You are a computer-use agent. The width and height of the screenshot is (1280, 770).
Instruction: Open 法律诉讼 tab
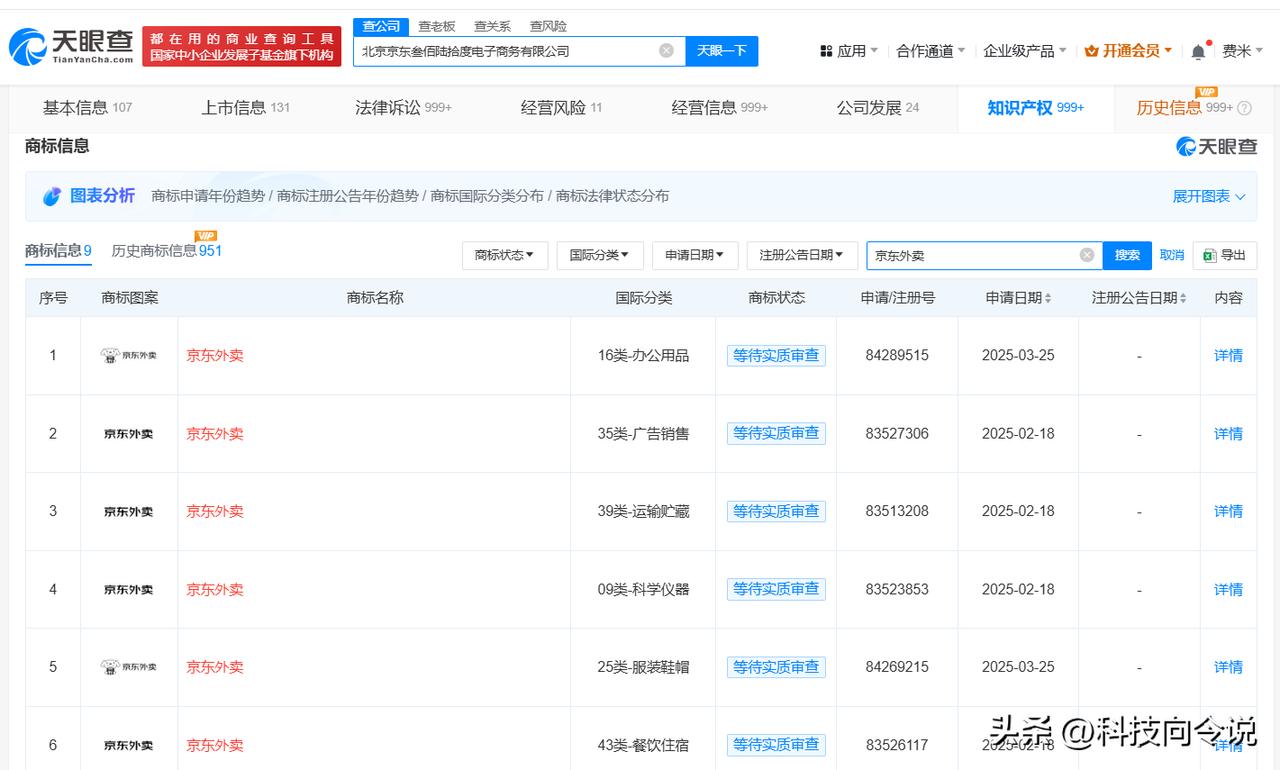(403, 108)
